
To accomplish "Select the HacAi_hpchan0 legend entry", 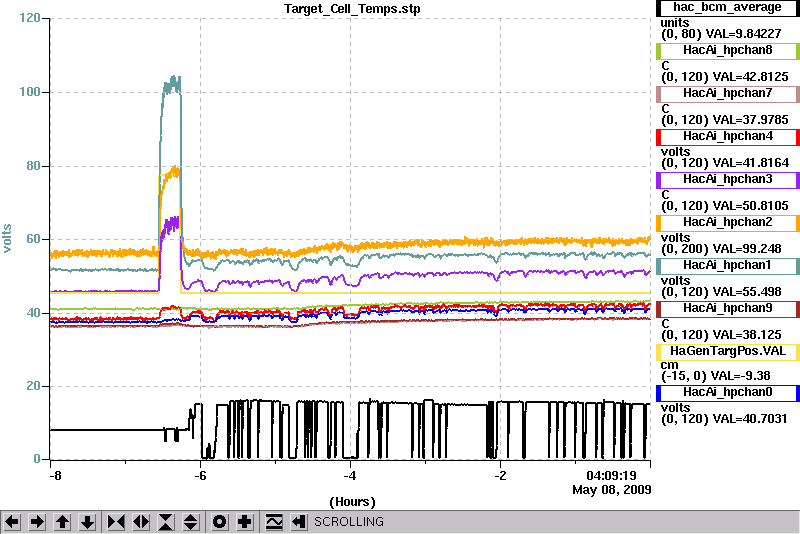I will click(x=727, y=393).
